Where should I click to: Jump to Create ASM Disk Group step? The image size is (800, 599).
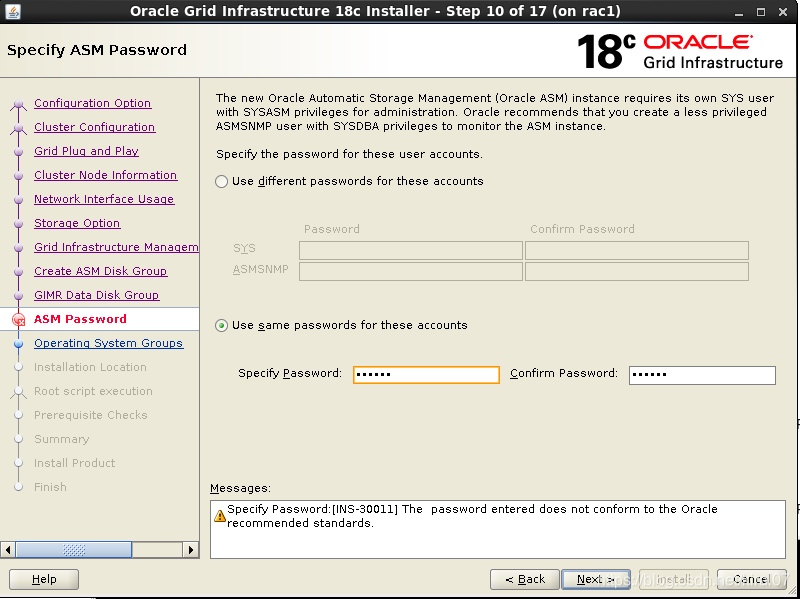tap(101, 271)
